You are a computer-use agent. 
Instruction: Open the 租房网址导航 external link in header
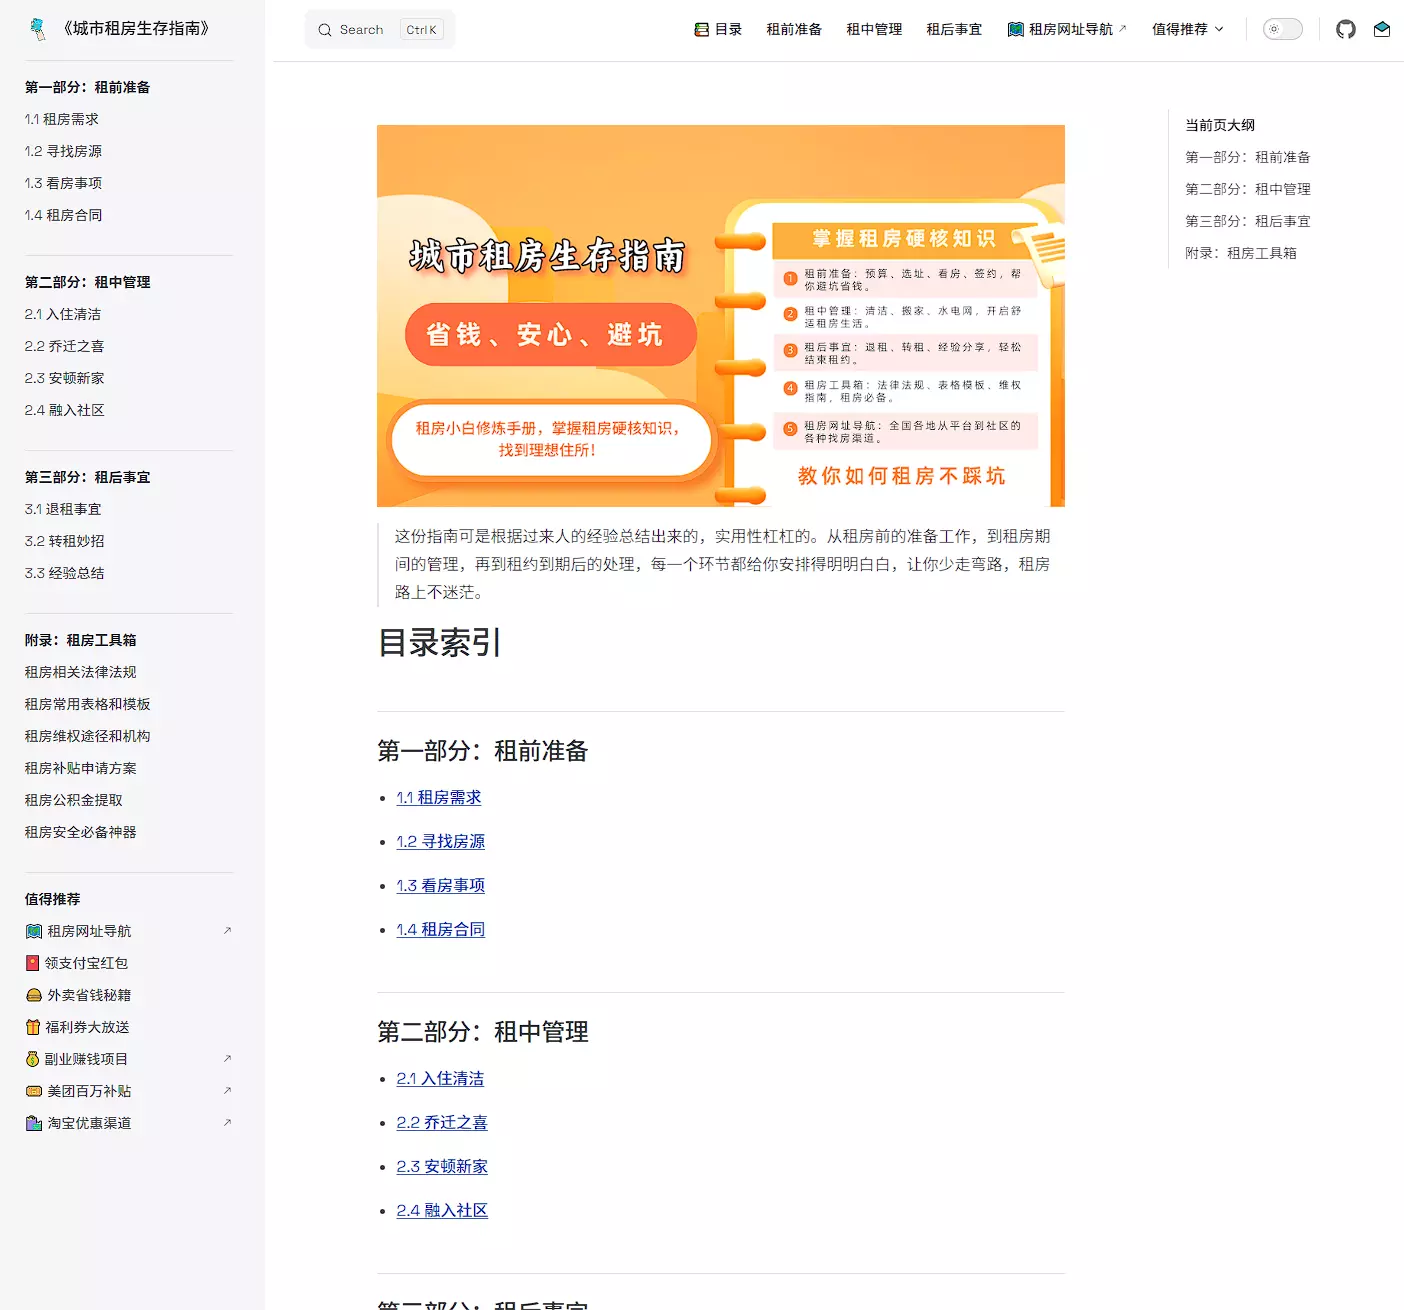[1067, 29]
